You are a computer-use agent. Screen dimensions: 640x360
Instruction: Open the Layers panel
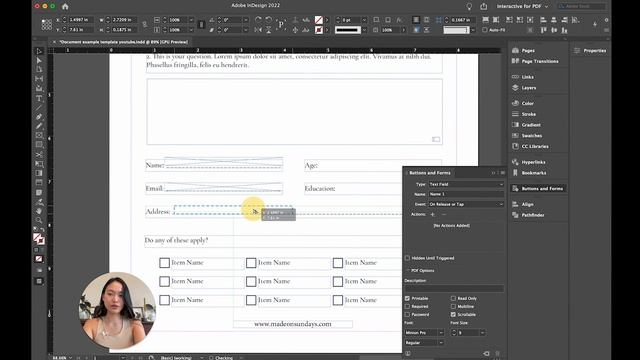coord(524,88)
